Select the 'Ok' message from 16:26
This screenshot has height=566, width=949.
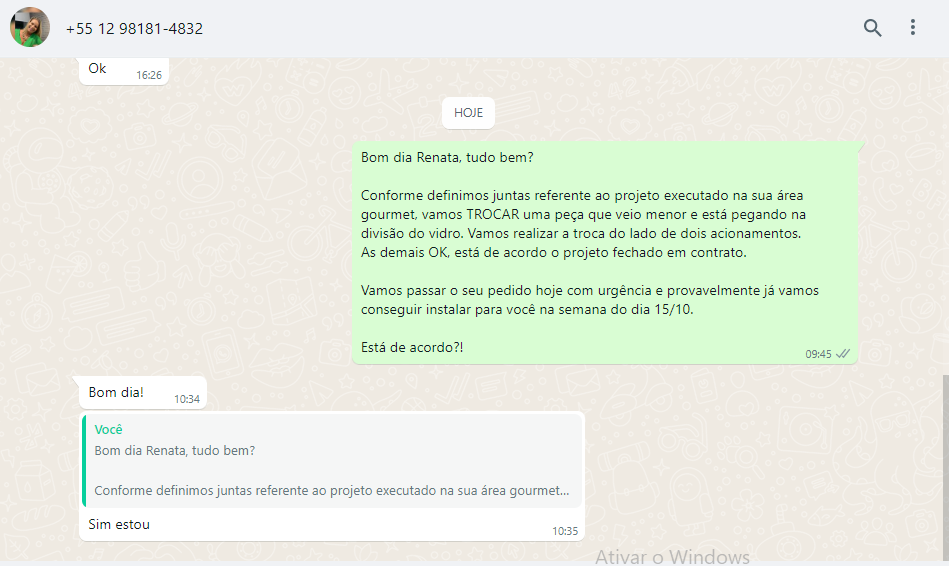(x=124, y=71)
